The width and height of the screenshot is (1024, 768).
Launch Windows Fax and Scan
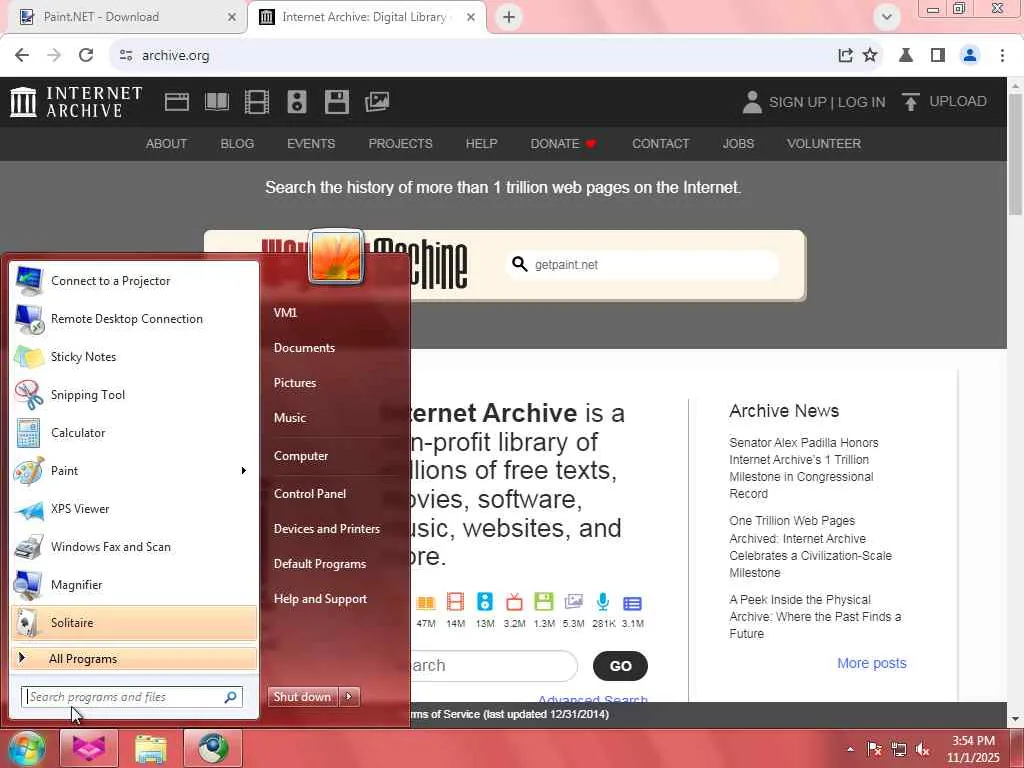[x=134, y=547]
